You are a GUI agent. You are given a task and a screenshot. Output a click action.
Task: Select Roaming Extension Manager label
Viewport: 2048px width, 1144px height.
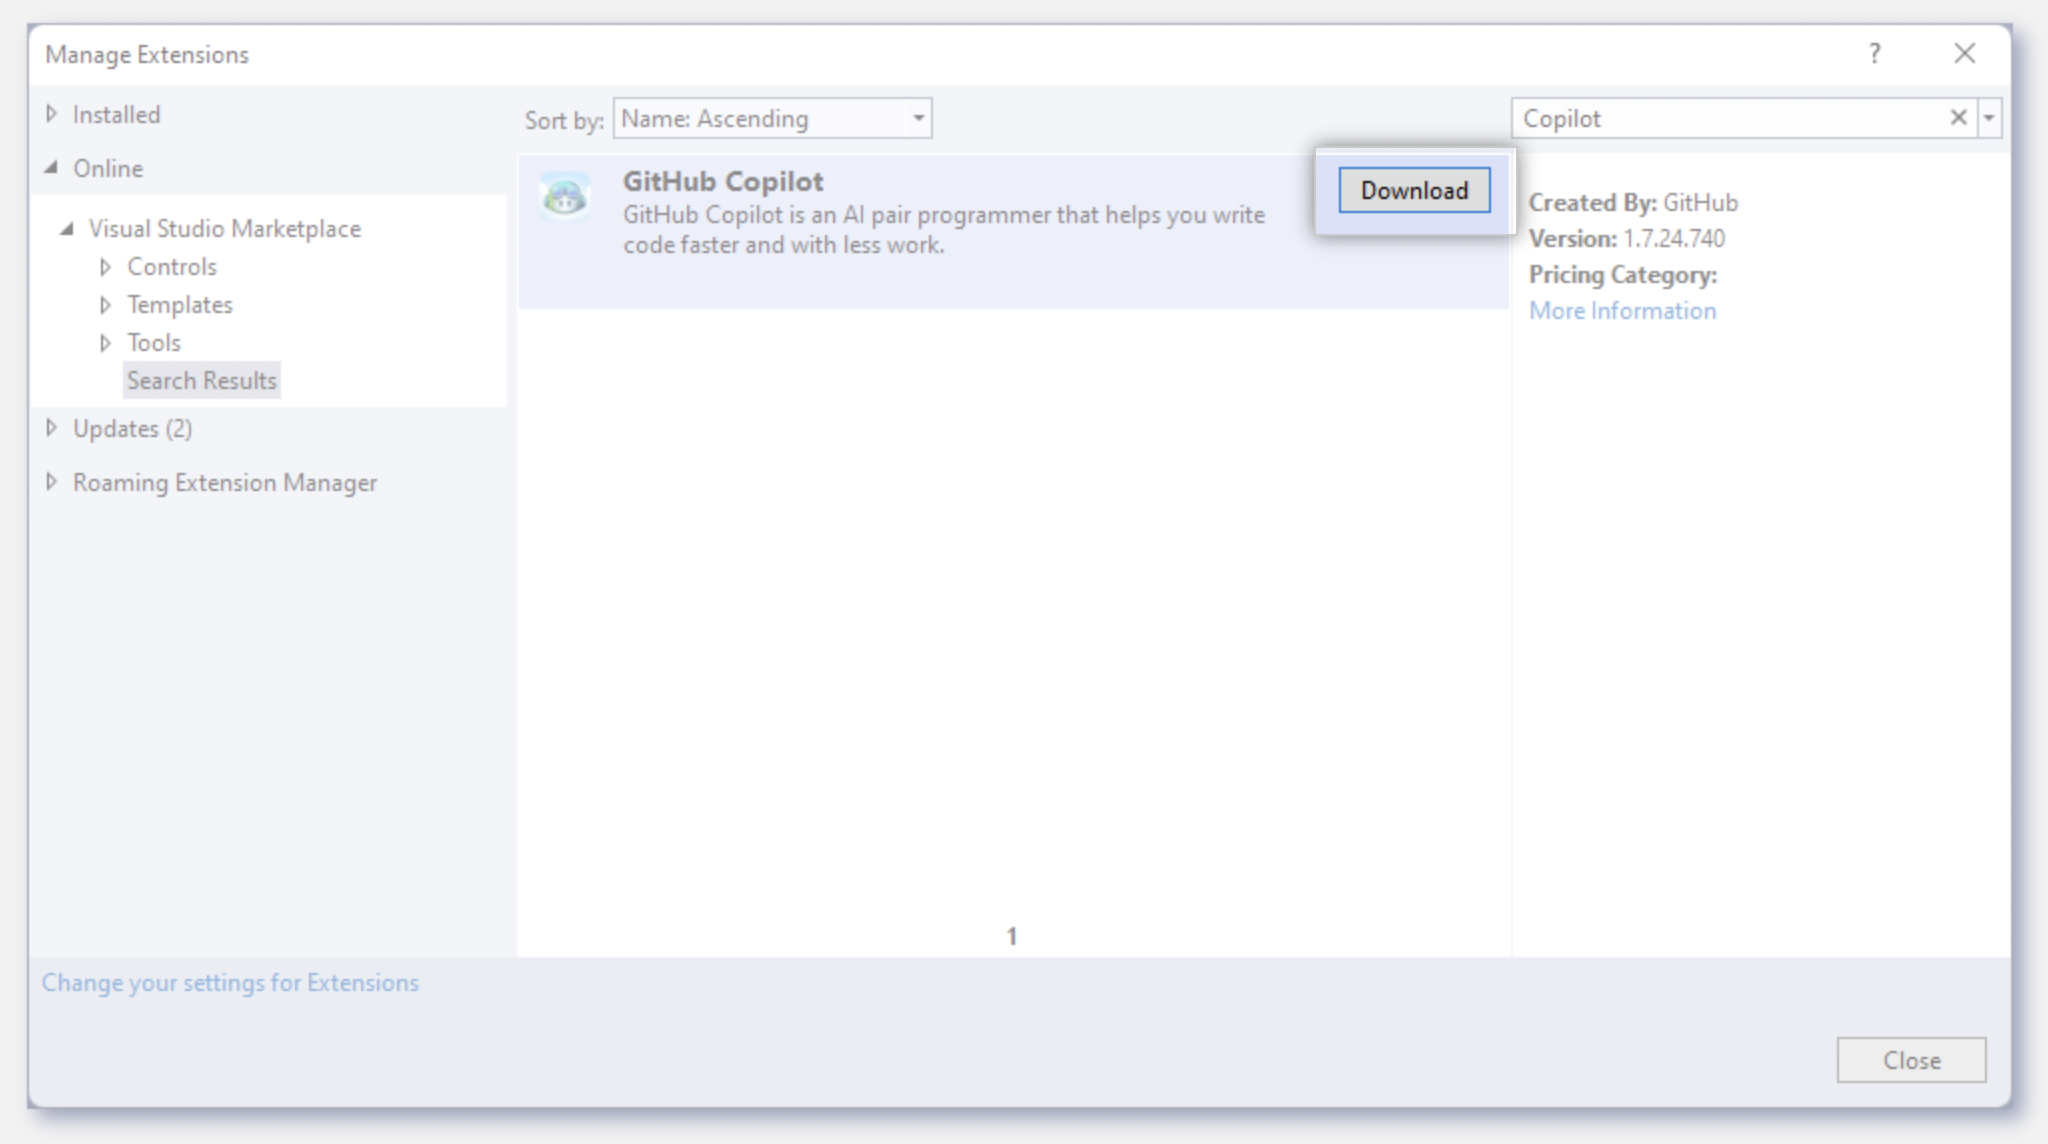225,482
